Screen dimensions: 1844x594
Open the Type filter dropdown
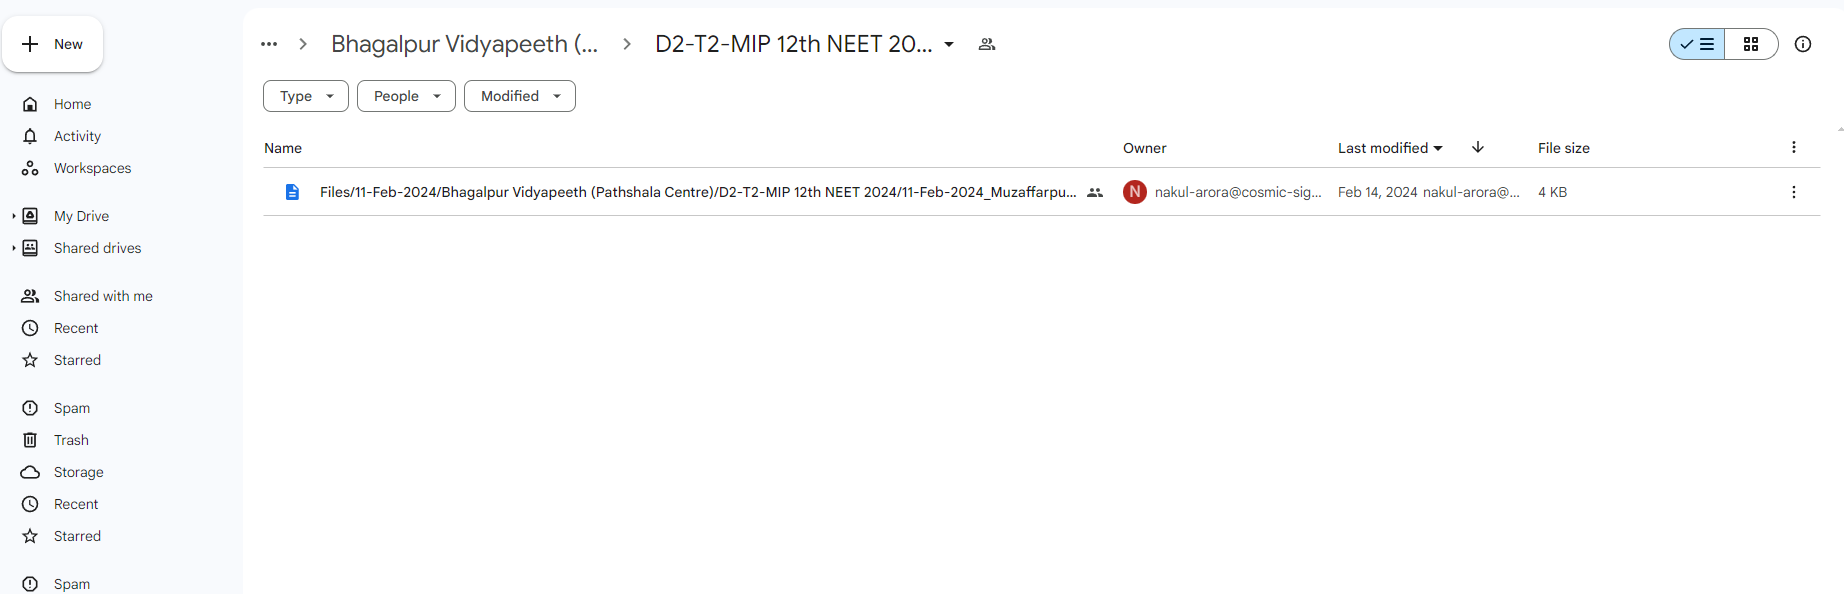(x=306, y=96)
